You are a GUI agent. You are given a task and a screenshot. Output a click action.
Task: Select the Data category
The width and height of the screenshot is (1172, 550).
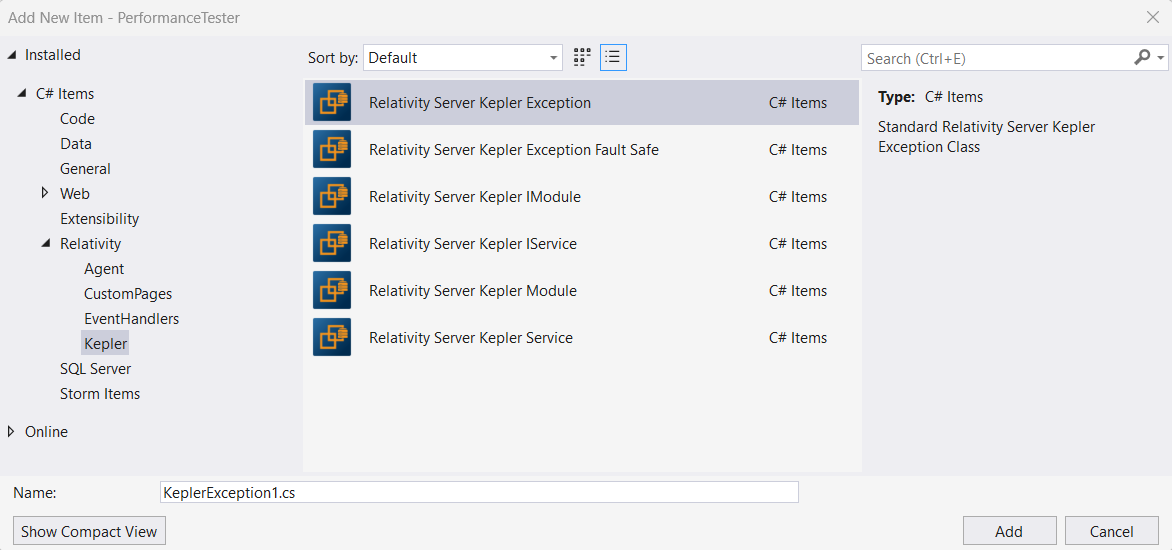click(75, 143)
